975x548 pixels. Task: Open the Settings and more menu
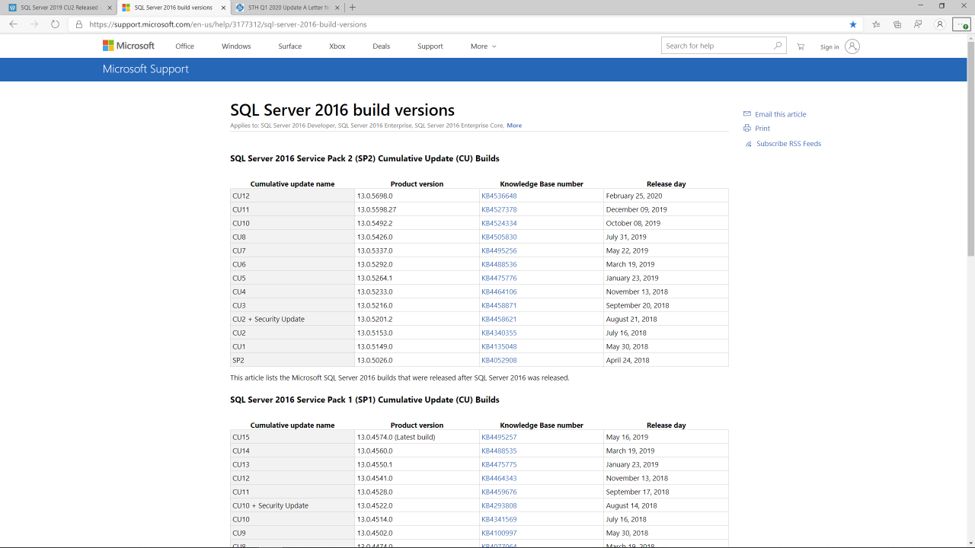point(961,24)
